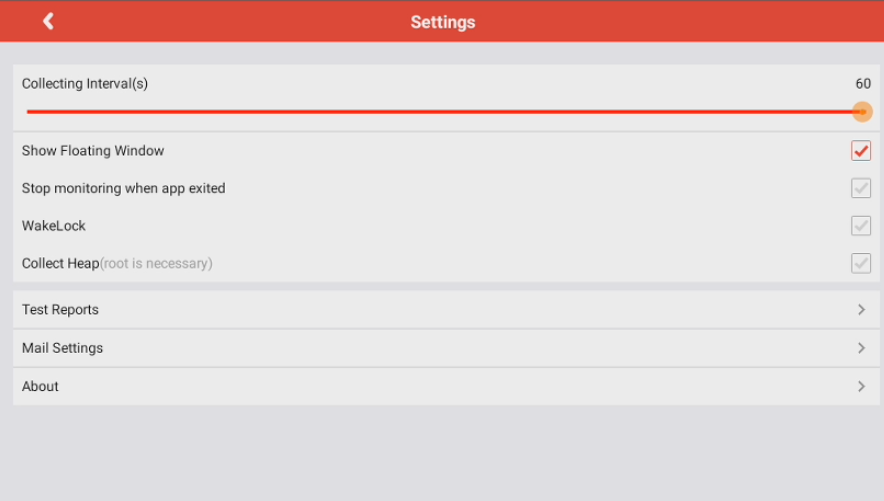Click the Settings title in header
The width and height of the screenshot is (884, 501).
click(x=443, y=22)
